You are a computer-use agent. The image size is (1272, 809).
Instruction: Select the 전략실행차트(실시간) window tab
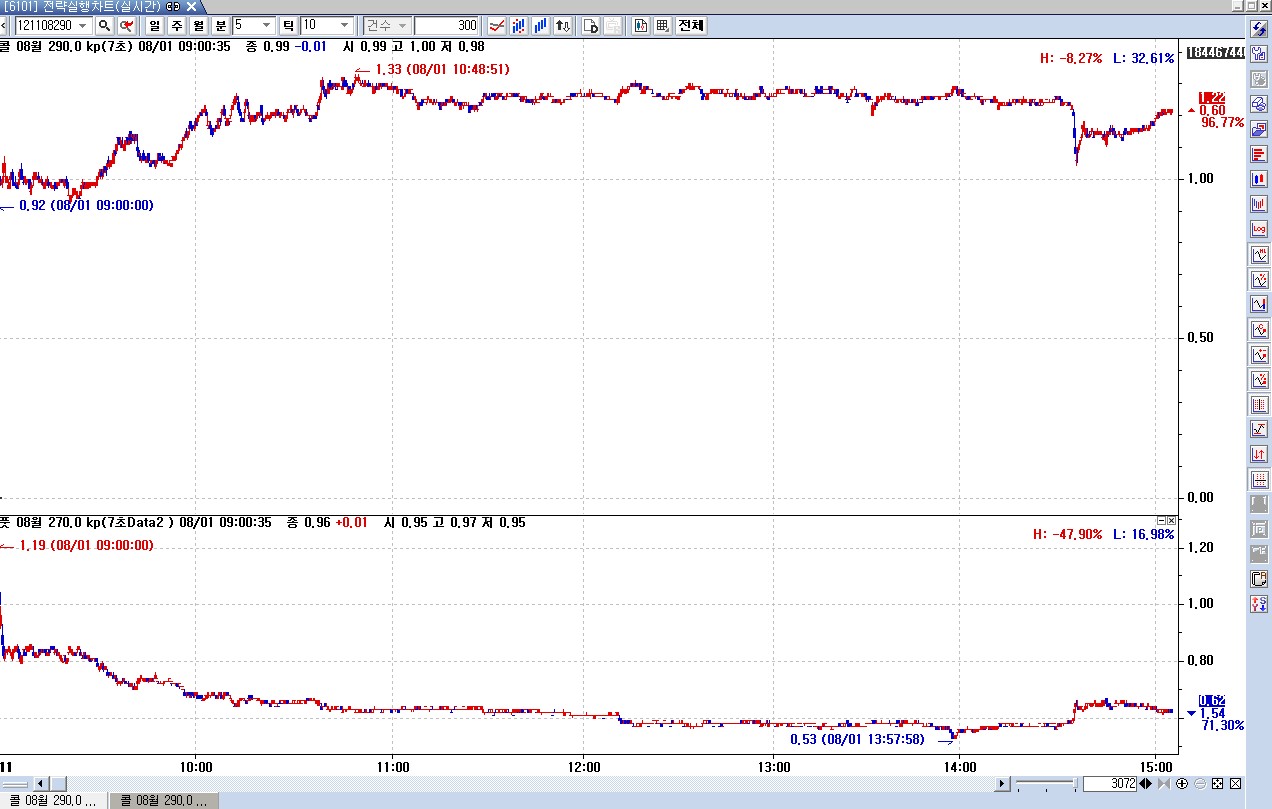100,6
